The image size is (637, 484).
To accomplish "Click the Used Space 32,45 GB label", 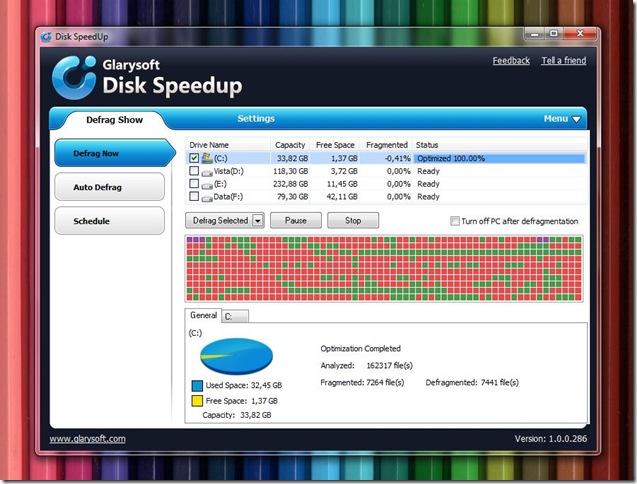I will (244, 386).
